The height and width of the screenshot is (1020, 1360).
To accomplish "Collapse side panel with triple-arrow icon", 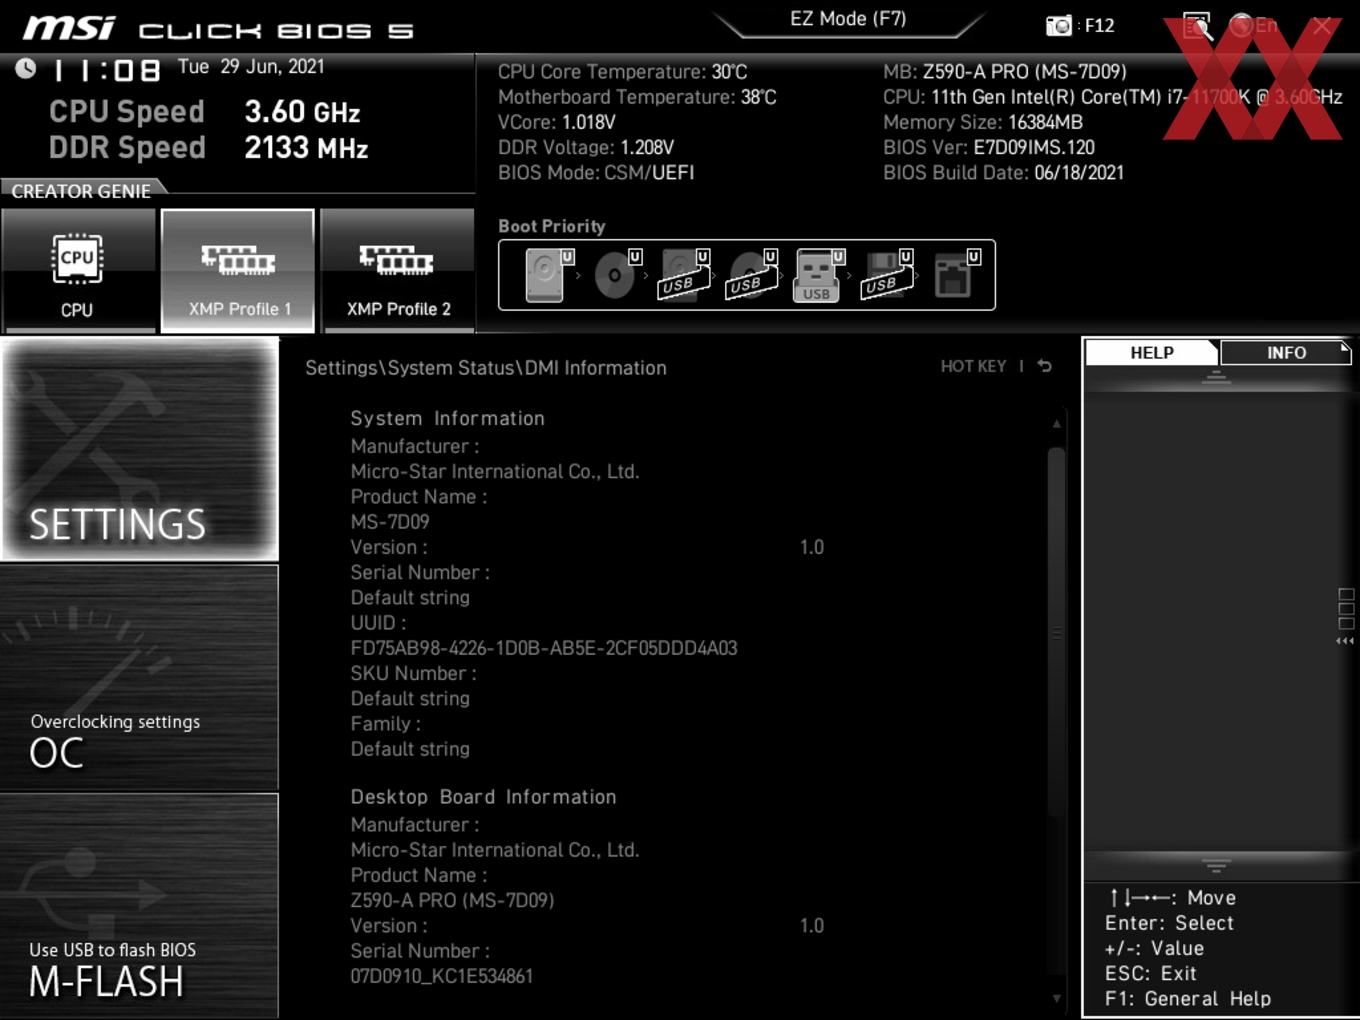I will click(1345, 641).
